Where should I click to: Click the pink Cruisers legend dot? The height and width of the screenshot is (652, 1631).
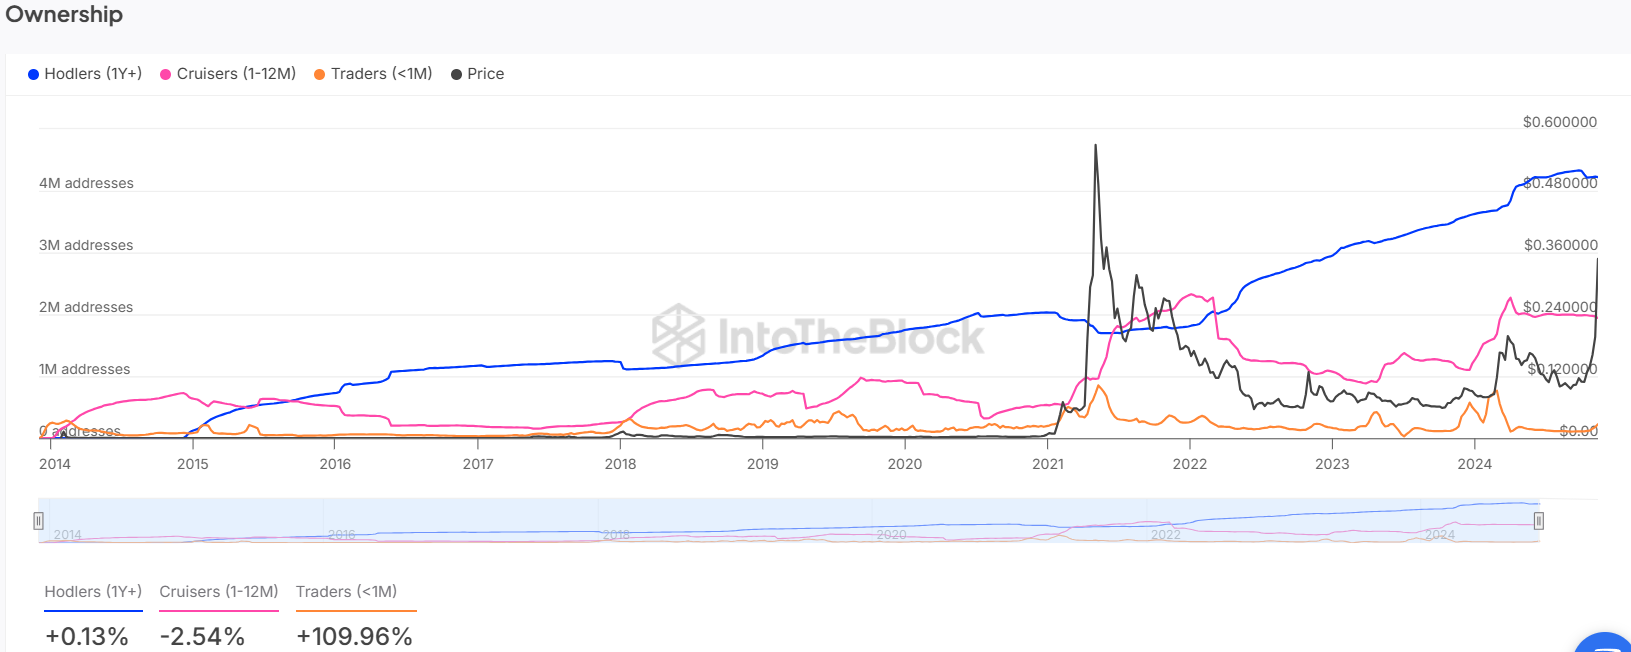[x=166, y=74]
